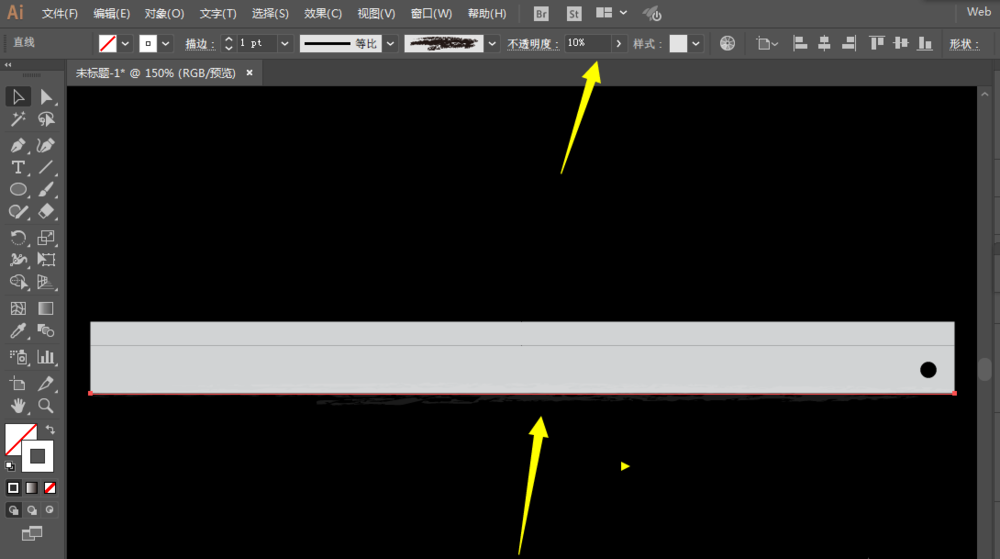Select the Rotate tool
This screenshot has height=559, width=1000.
click(18, 238)
